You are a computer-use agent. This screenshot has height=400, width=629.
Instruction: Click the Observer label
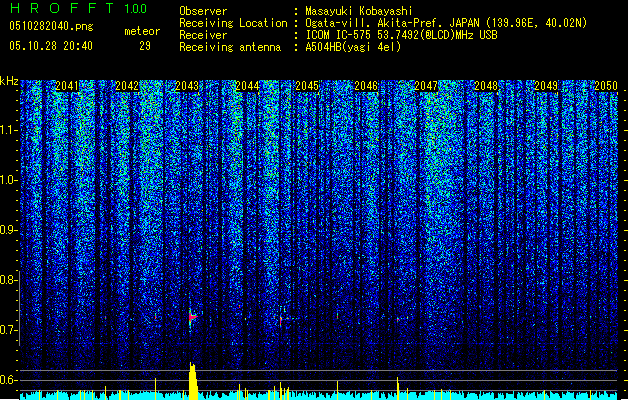pos(203,11)
